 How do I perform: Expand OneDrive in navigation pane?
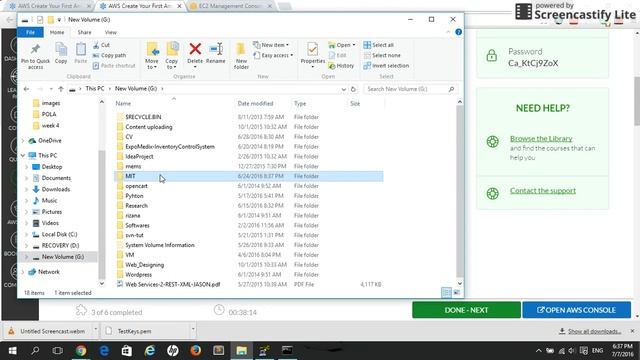[23, 140]
